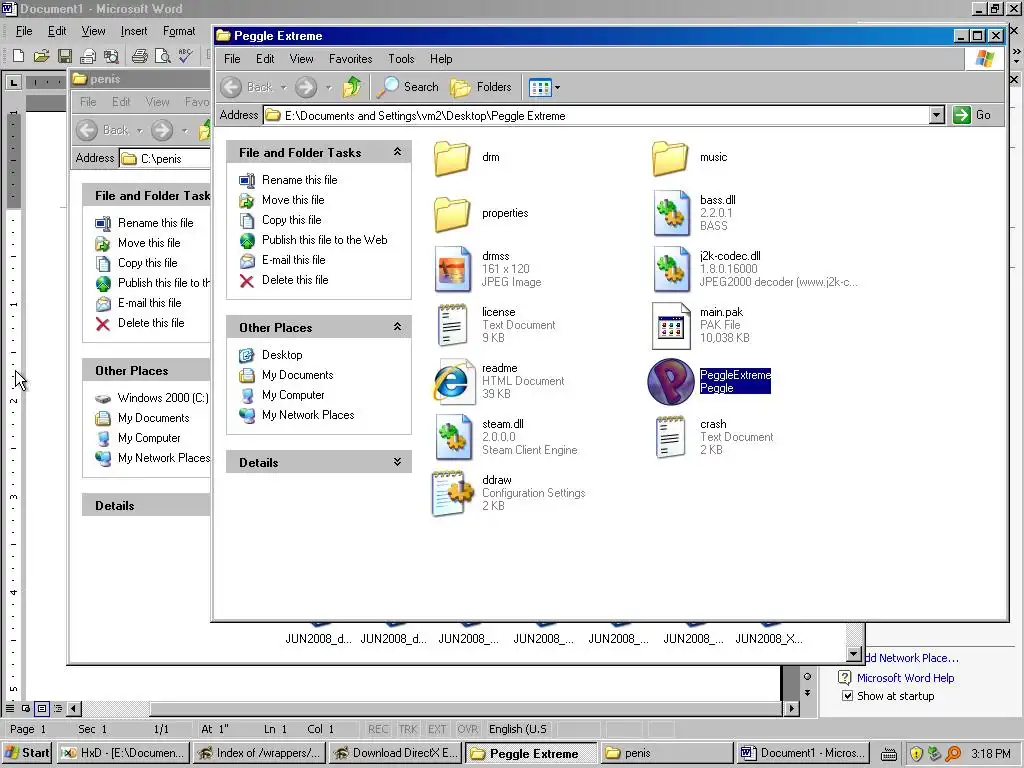Open the Format menu in Microsoft Word
The width and height of the screenshot is (1024, 768).
tap(179, 31)
